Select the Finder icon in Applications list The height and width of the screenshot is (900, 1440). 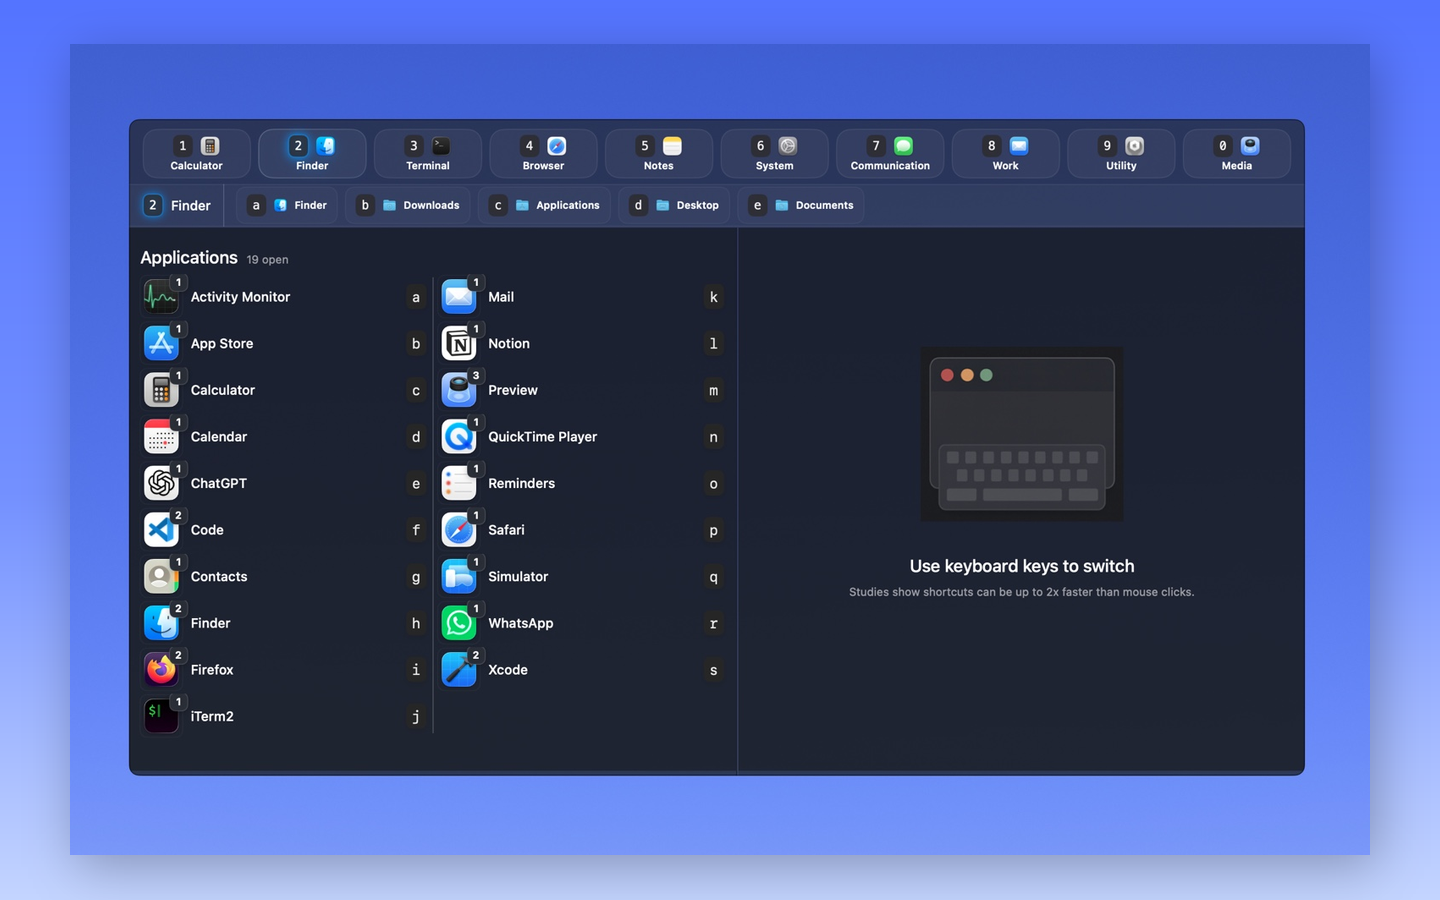(x=161, y=623)
